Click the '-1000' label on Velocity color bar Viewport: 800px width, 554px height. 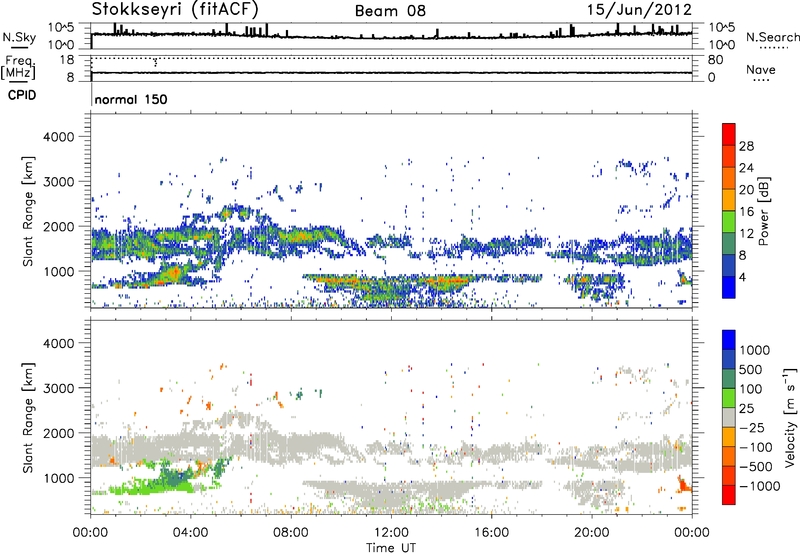[759, 486]
